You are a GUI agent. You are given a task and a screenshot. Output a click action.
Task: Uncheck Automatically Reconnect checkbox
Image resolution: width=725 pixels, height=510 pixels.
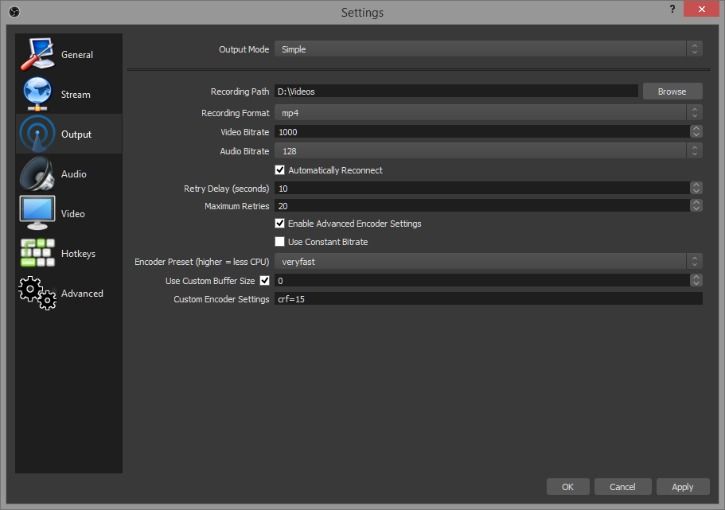280,170
